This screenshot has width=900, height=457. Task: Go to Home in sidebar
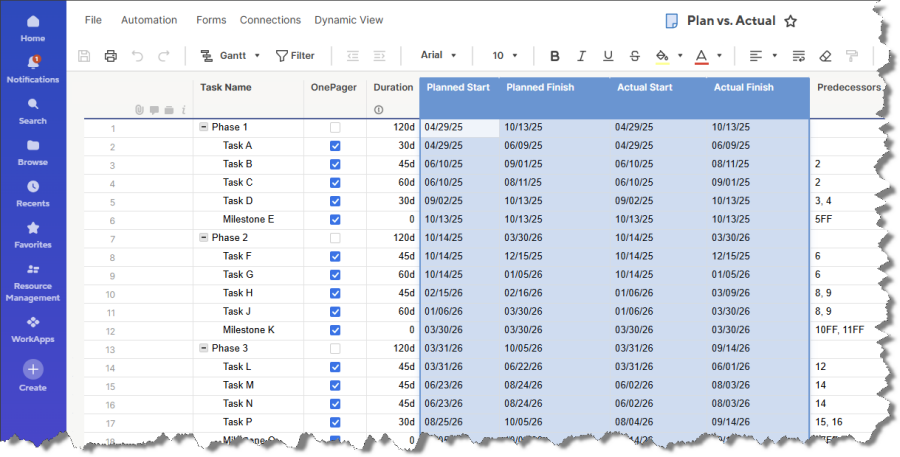[33, 29]
